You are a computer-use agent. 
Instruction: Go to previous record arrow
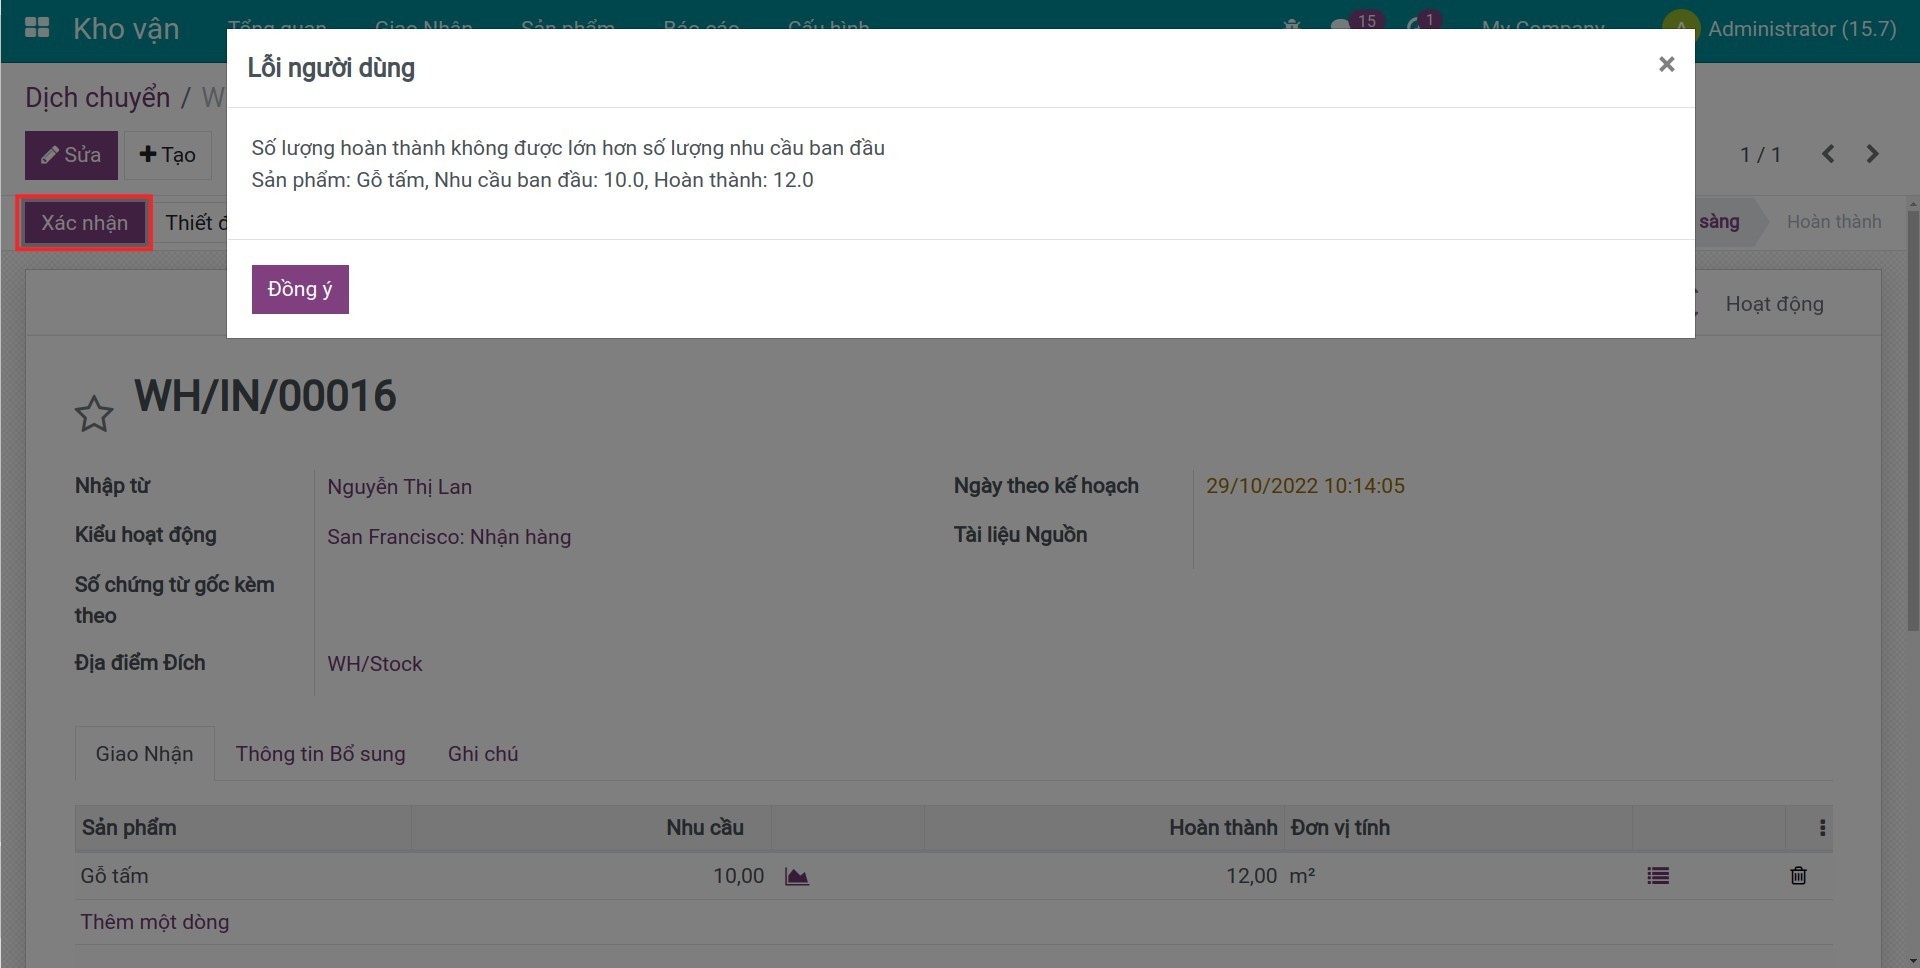(1828, 154)
